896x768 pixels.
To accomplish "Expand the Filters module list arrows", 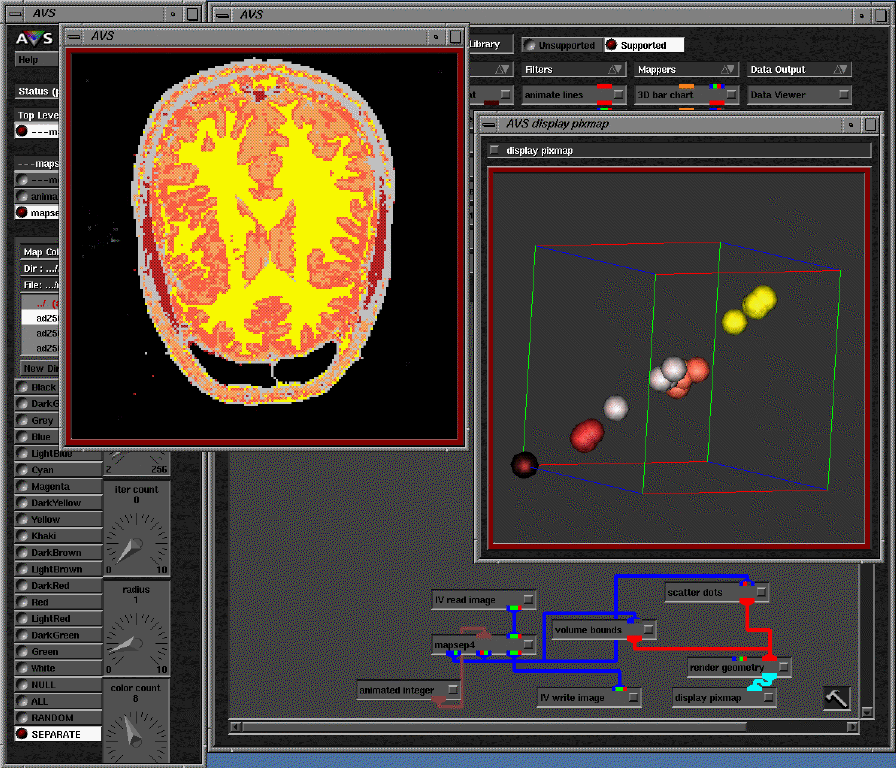I will pyautogui.click(x=615, y=70).
